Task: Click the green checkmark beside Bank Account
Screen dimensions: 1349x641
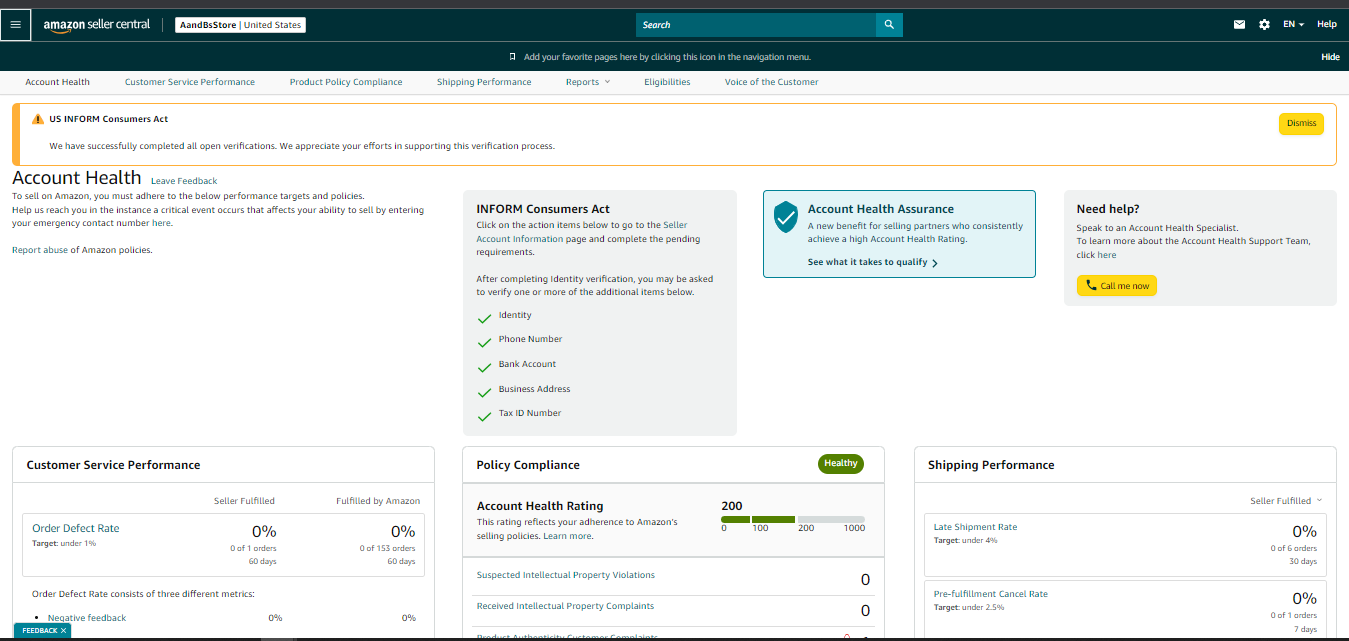Action: [x=485, y=367]
